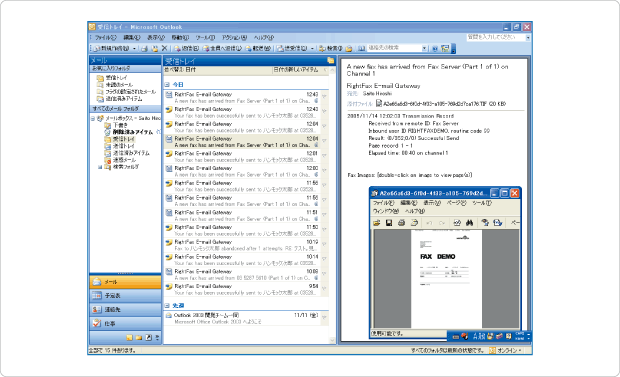This screenshot has height=377, width=620.
Task: Open the 編集 menu in Outlook
Action: pos(132,38)
